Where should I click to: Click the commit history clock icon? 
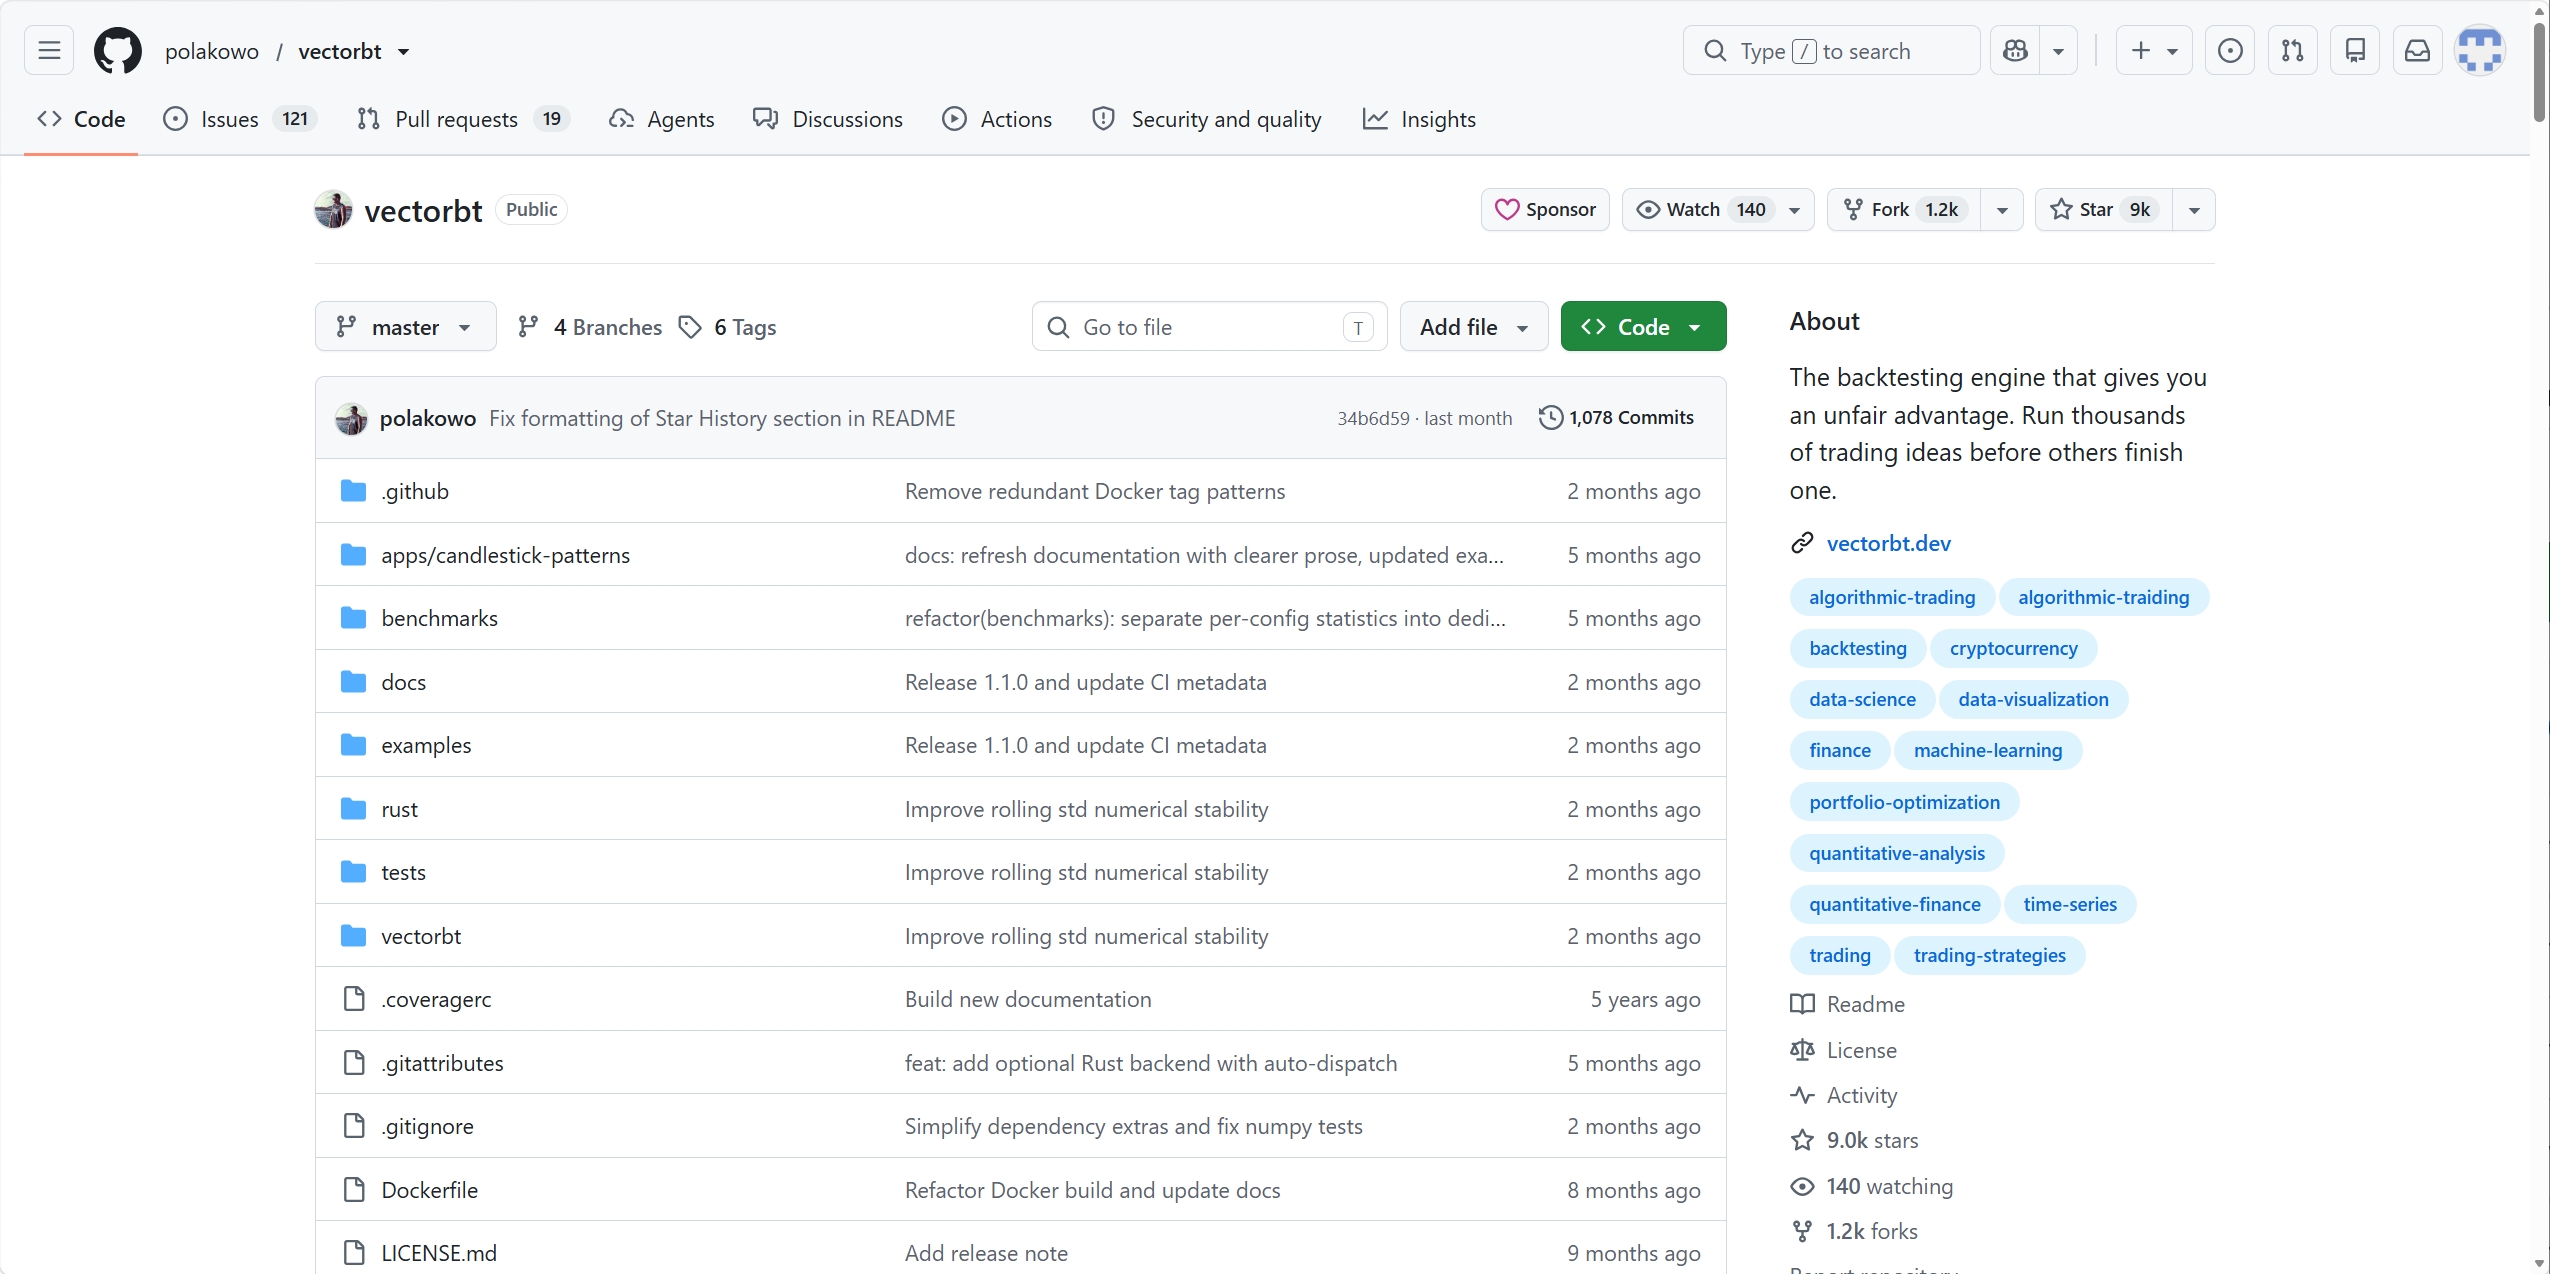pyautogui.click(x=1550, y=417)
